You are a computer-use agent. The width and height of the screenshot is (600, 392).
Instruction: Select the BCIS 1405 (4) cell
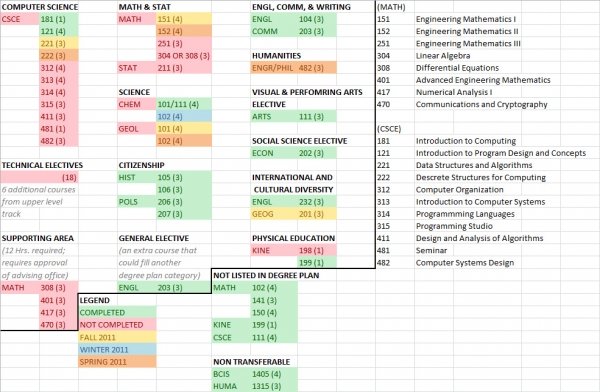coord(255,374)
